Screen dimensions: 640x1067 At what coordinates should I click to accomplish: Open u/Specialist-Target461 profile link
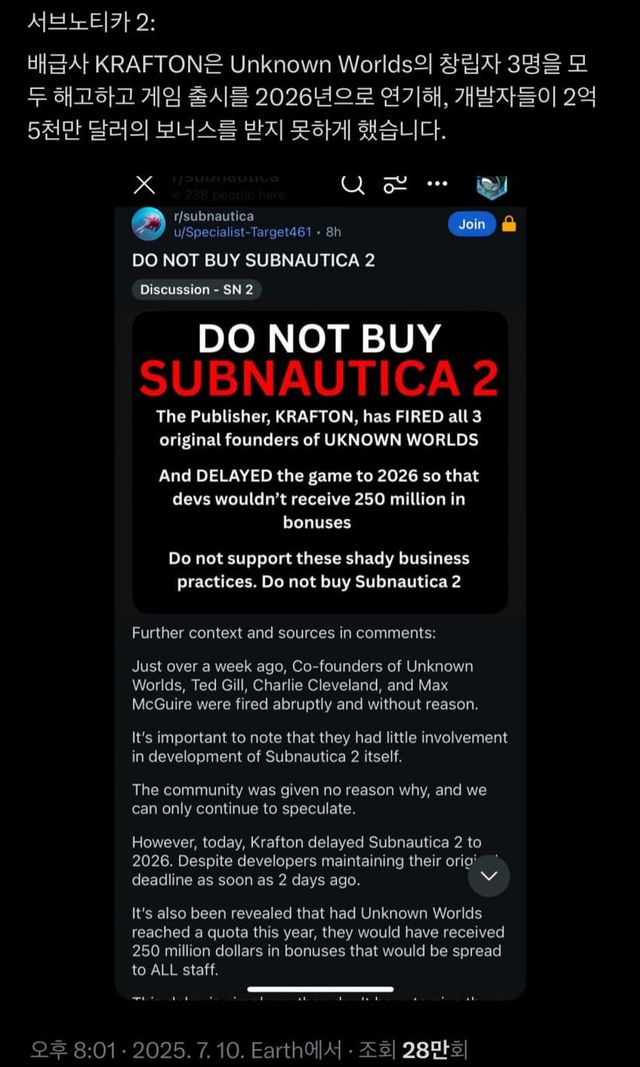pos(243,232)
